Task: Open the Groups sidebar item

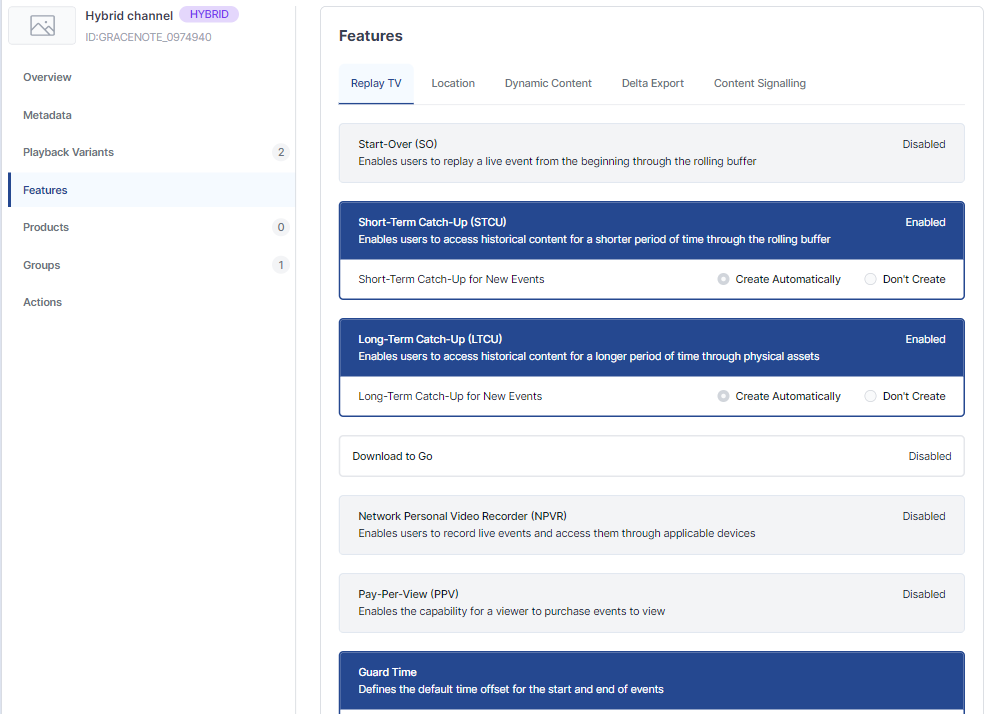Action: 41,265
